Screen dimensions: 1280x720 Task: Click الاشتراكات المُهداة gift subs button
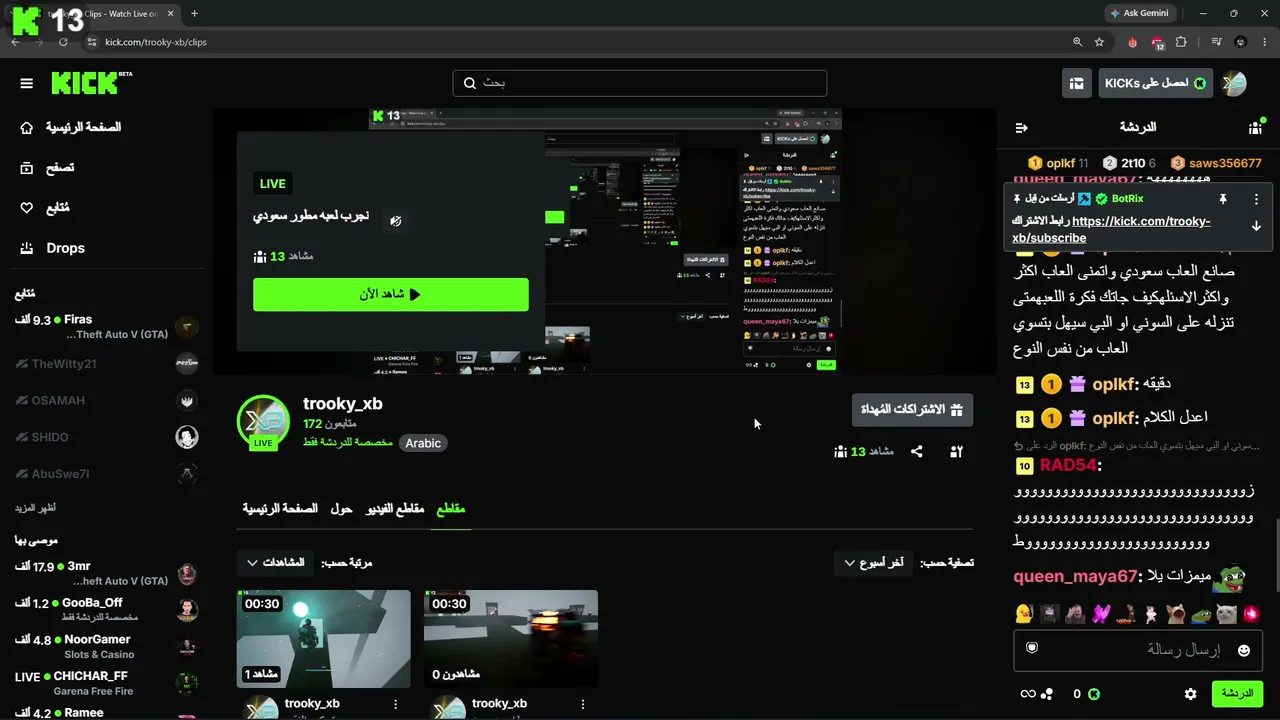coord(912,410)
